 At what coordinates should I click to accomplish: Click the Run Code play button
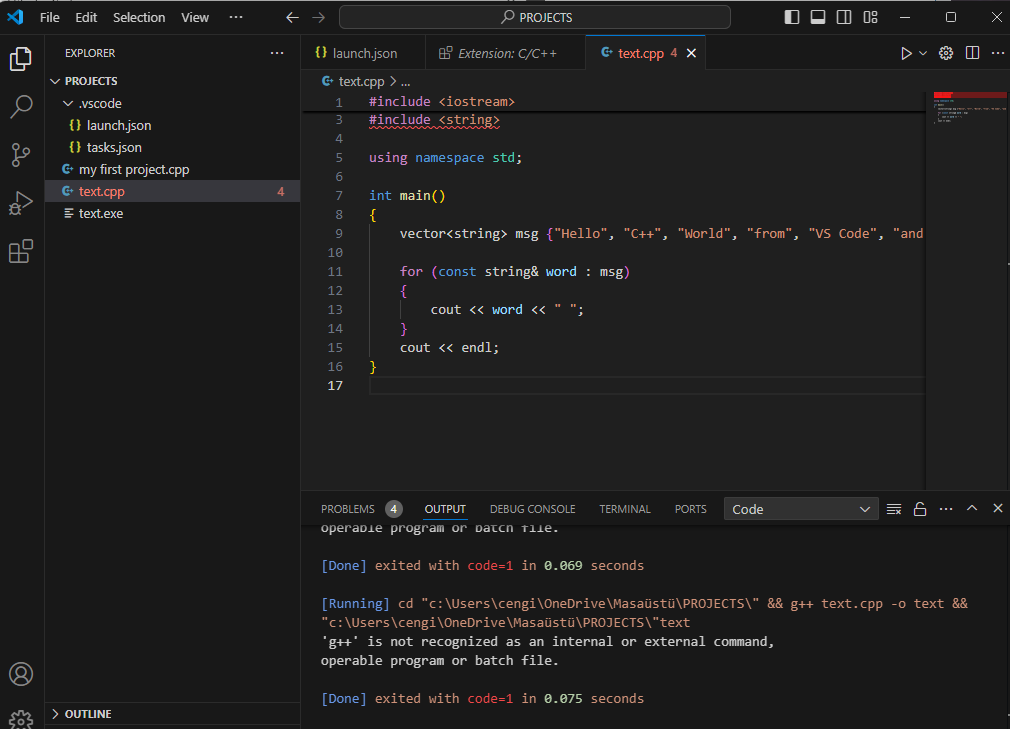906,53
